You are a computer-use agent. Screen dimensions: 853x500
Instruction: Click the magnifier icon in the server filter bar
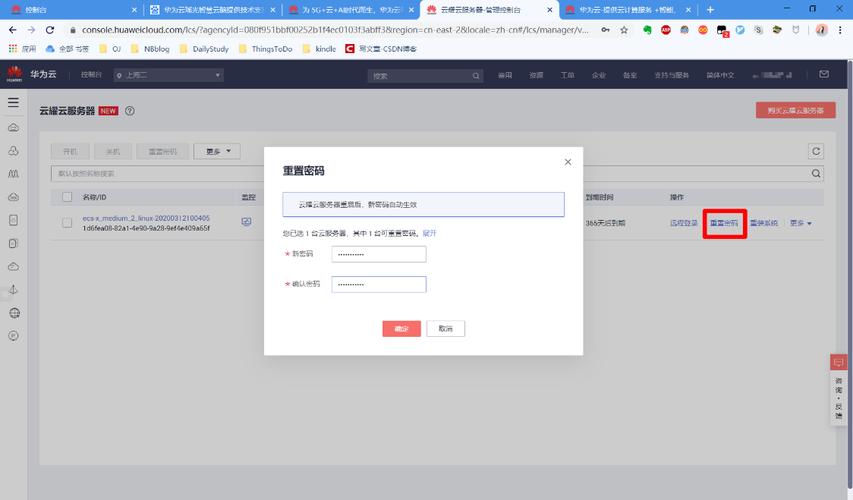coord(815,174)
